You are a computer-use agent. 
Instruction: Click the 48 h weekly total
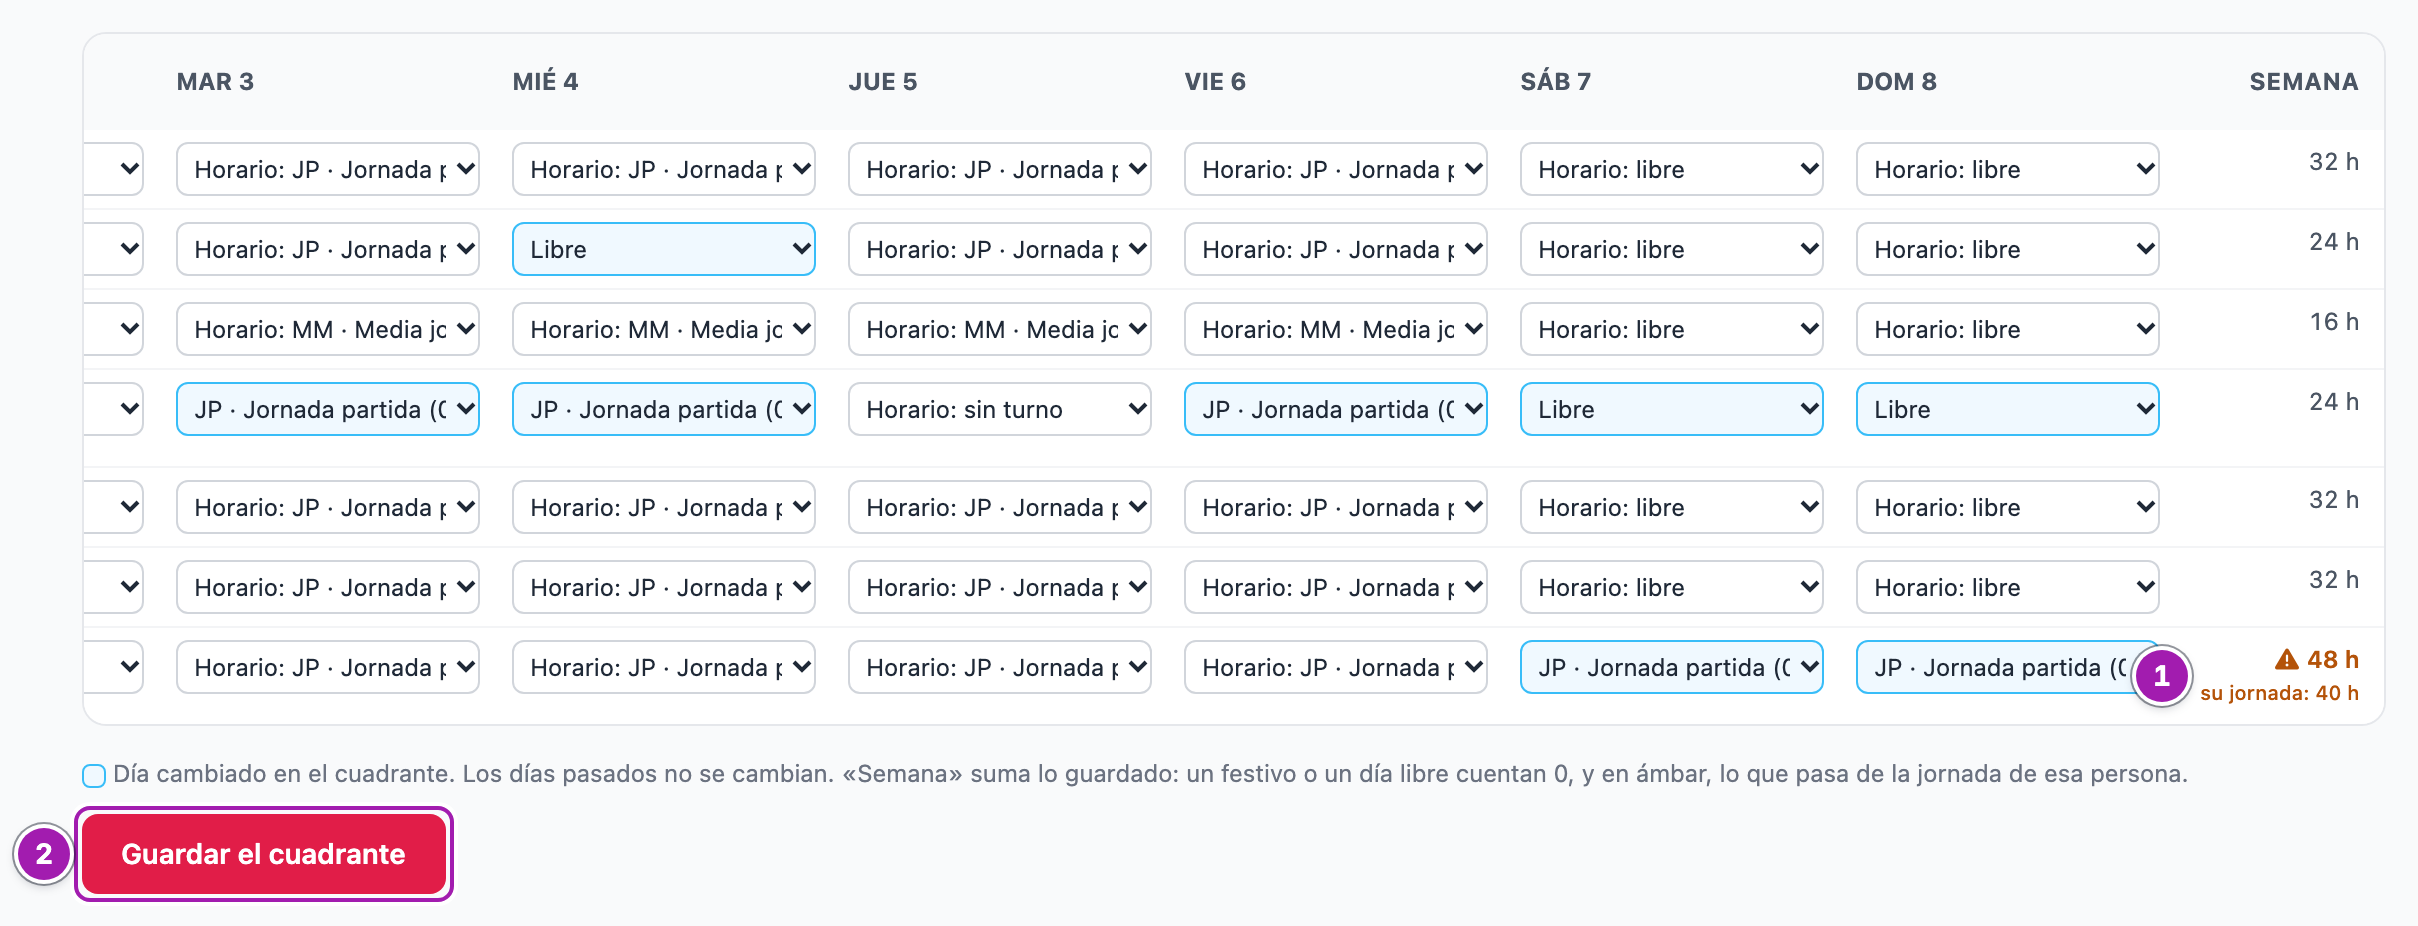tap(2333, 660)
